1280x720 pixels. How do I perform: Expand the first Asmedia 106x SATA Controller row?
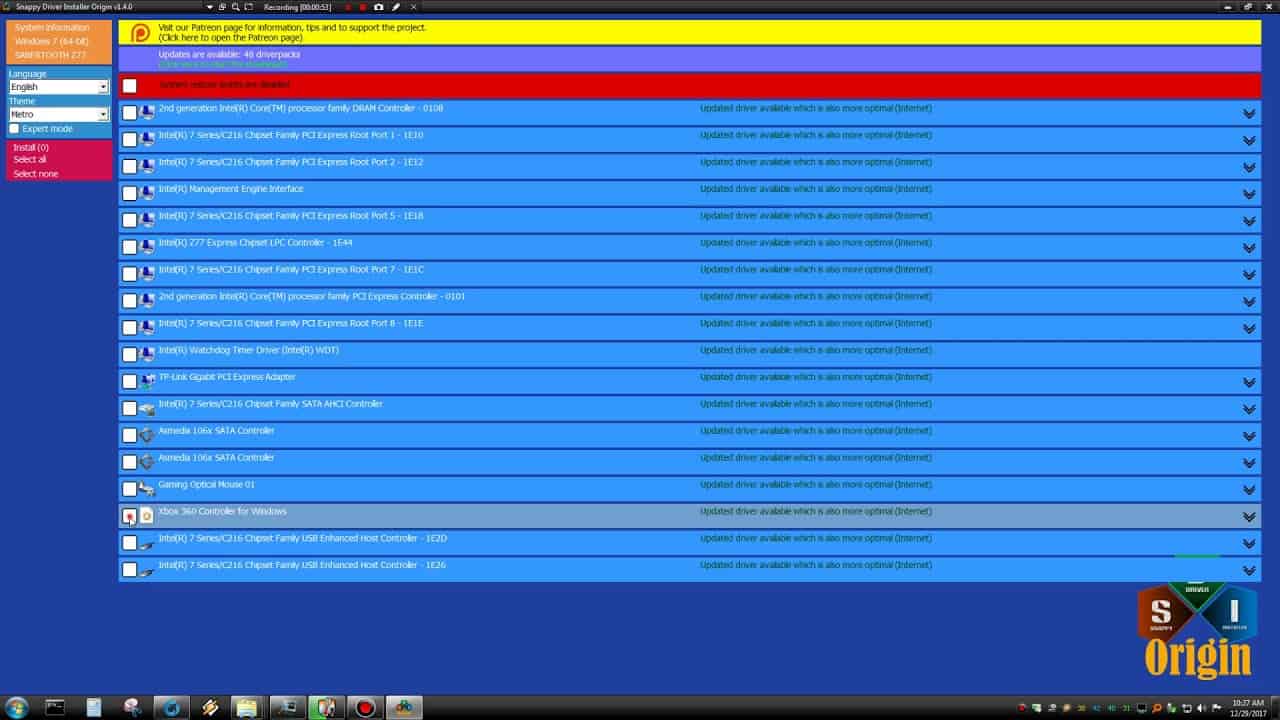pos(1249,436)
